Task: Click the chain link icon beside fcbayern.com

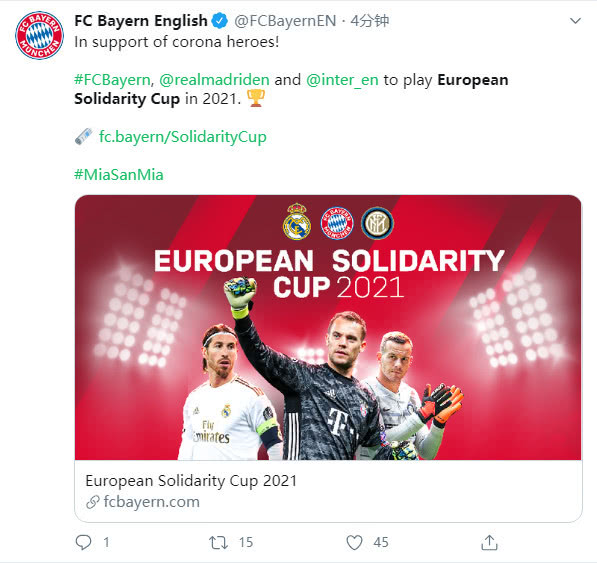Action: point(93,502)
